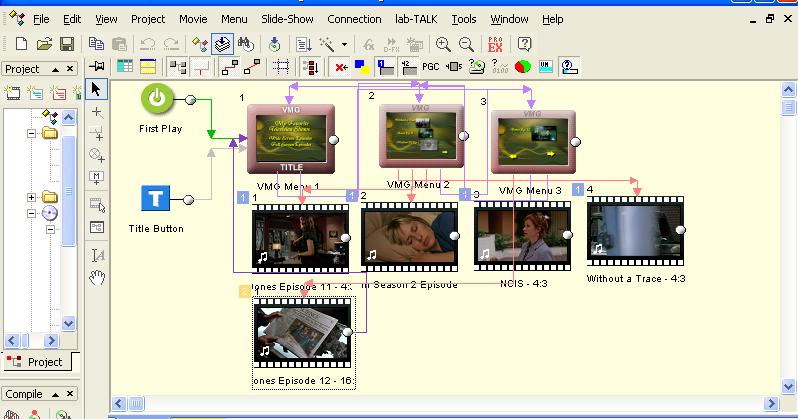Viewport: 798px width, 419px height.
Task: Click the PRO EX red icon
Action: 495,44
